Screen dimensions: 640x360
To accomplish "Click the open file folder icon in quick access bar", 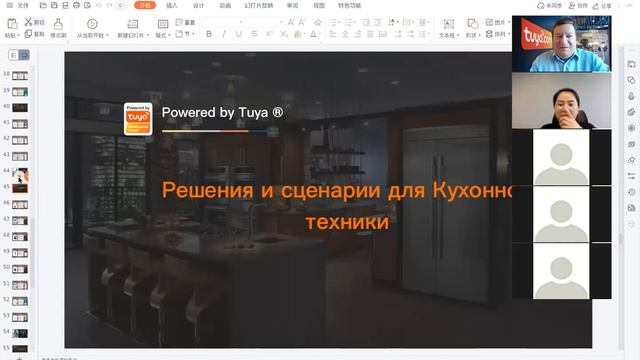I will coord(43,5).
